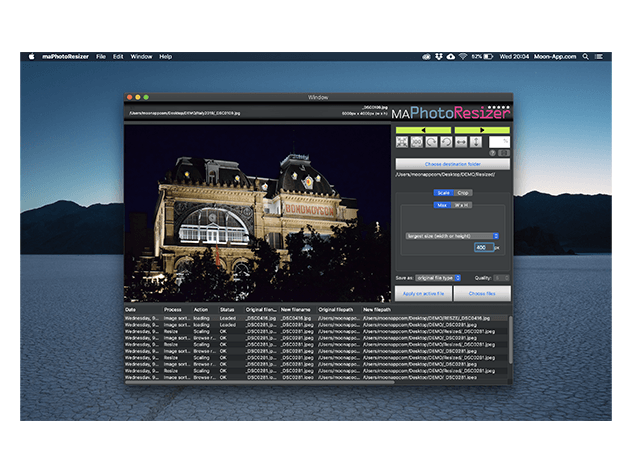Flip image horizontally with arrow icon

[x=461, y=143]
